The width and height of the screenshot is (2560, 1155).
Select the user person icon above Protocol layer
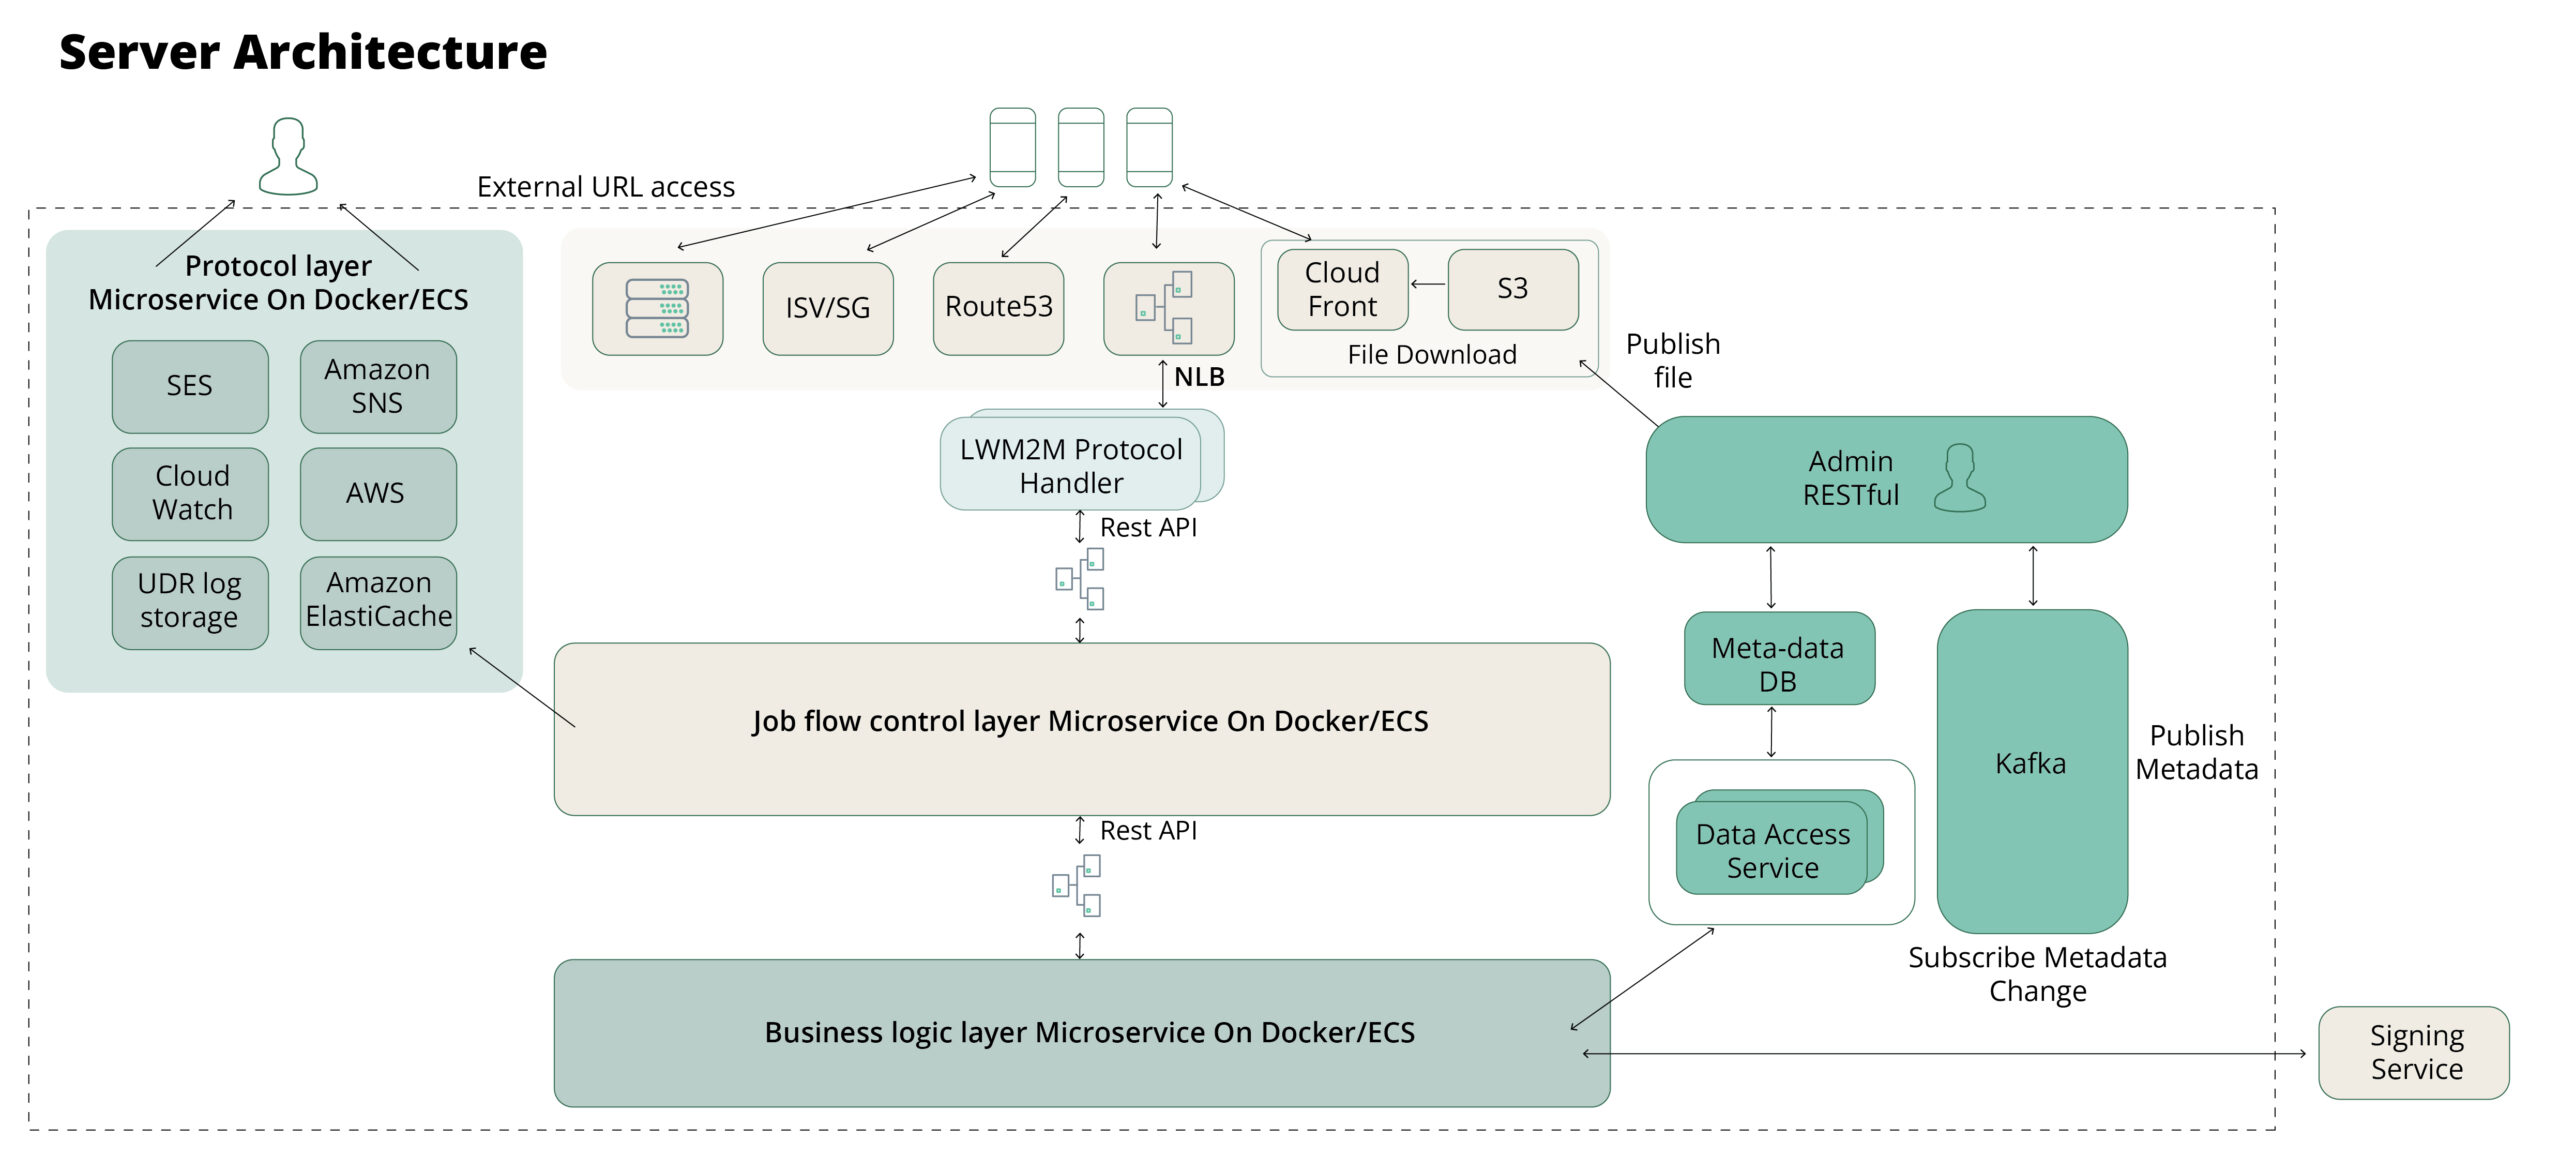(x=289, y=152)
